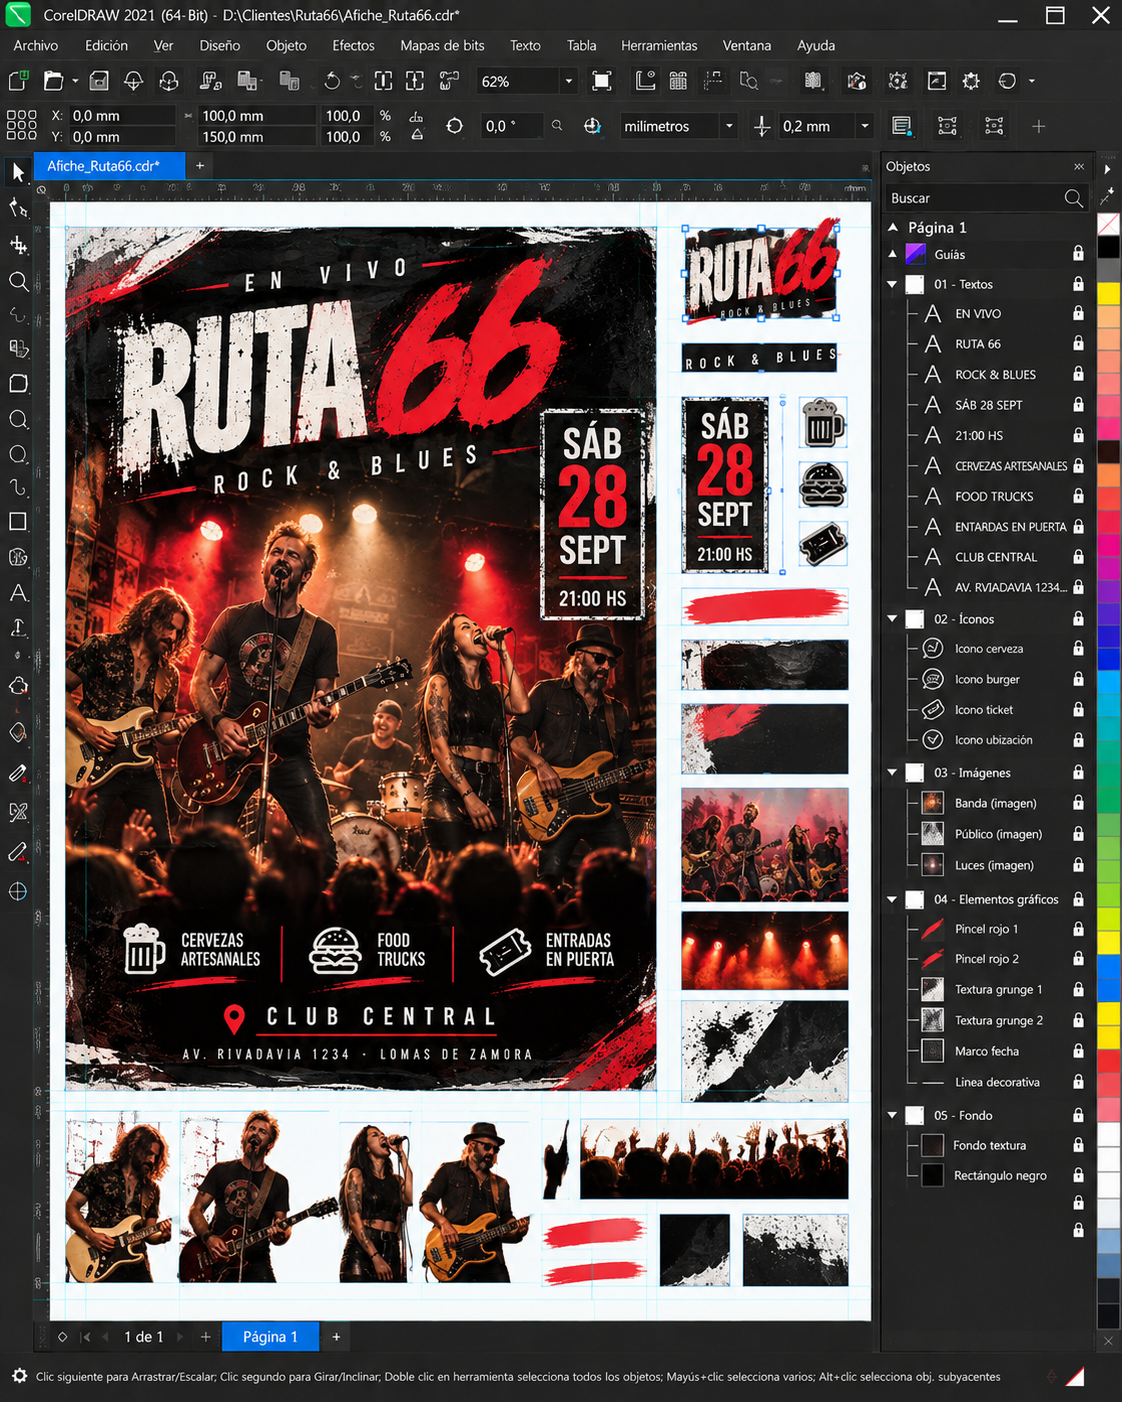Click the no-fill swatch in palette
The height and width of the screenshot is (1402, 1122).
coord(1108,224)
